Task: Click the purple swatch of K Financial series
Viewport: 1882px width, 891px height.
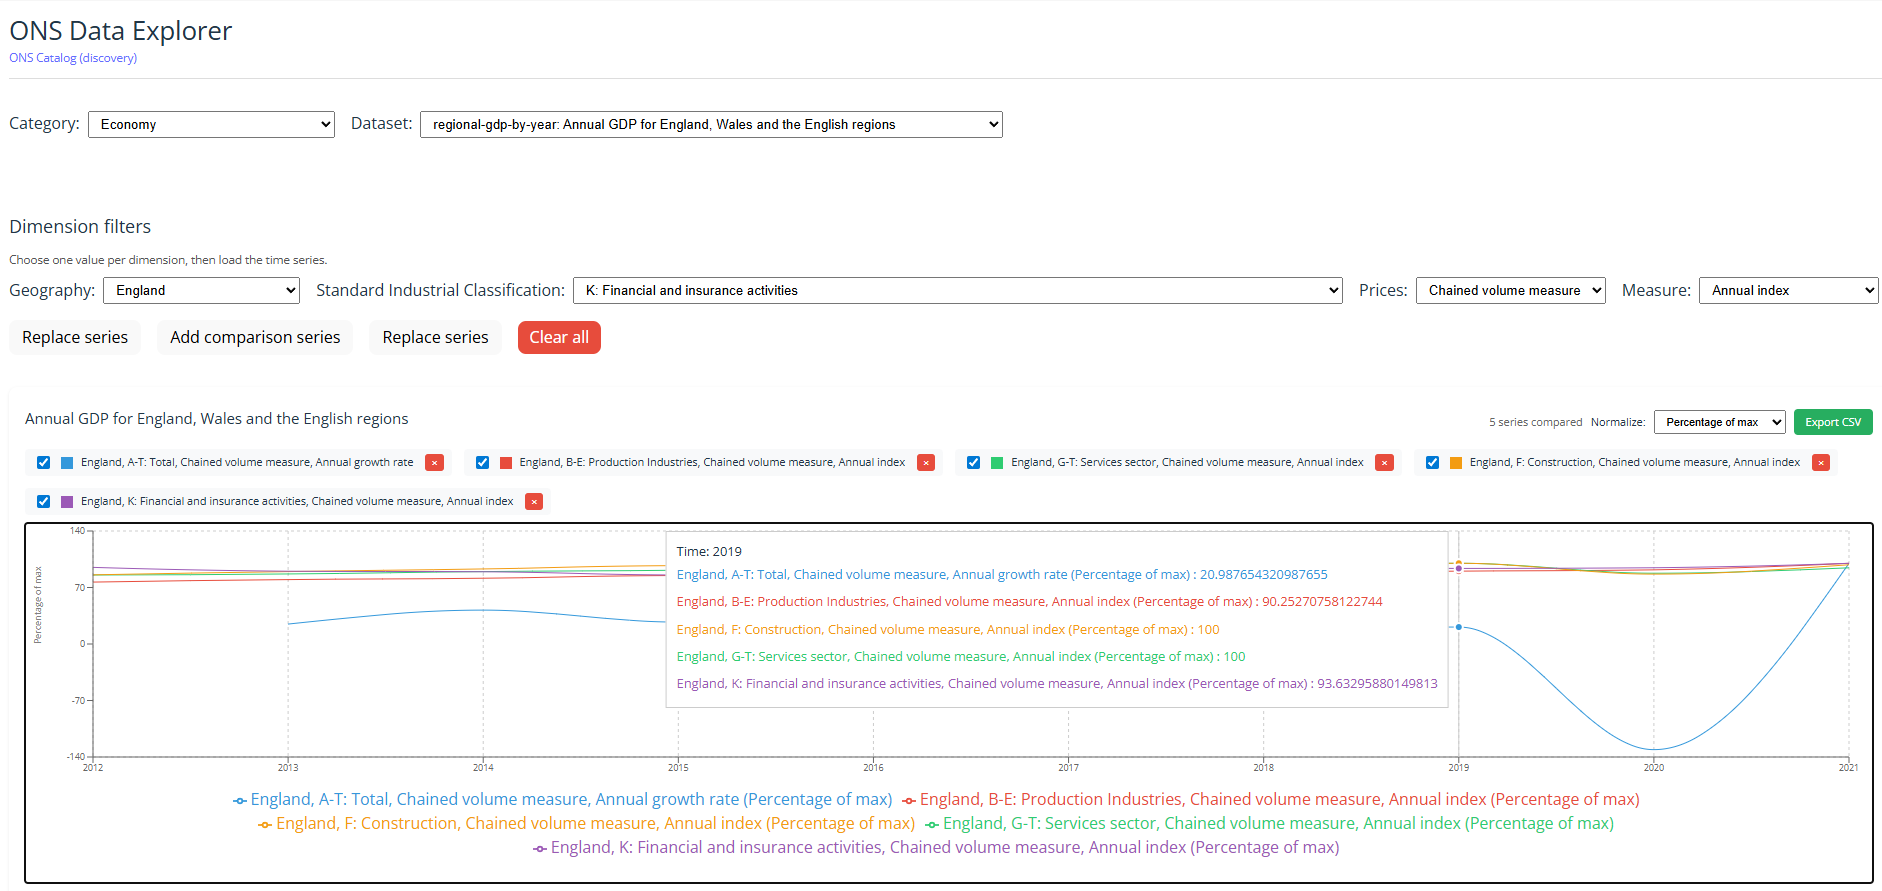Action: click(67, 502)
